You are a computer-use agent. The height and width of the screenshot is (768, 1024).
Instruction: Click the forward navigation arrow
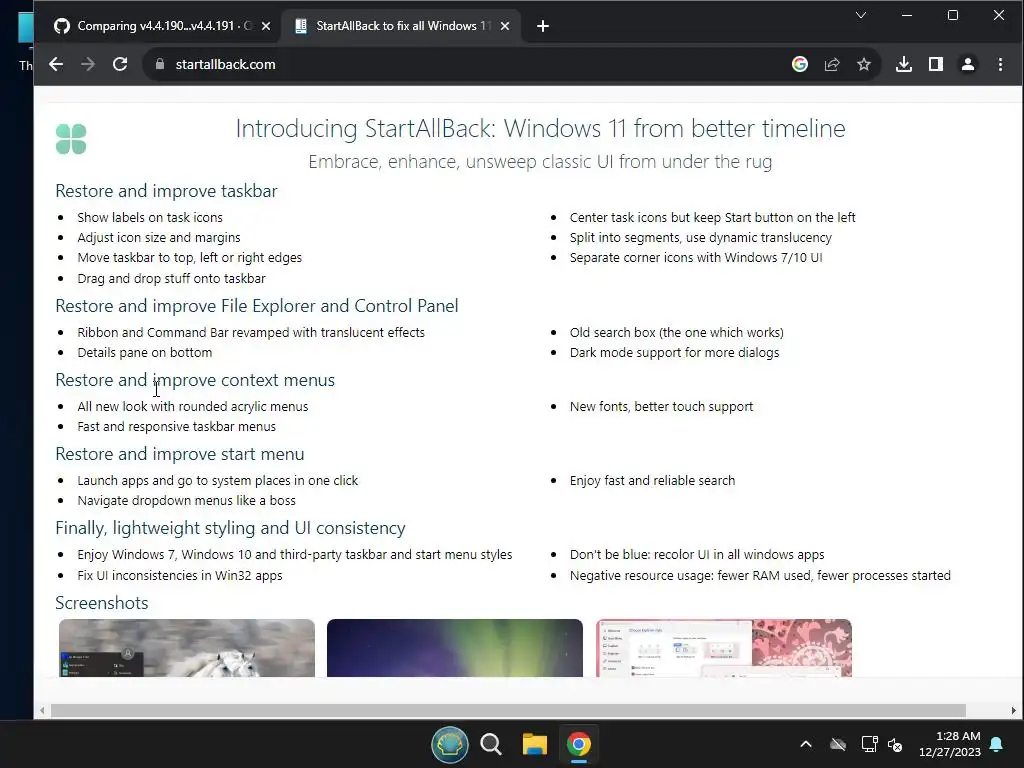tap(88, 64)
